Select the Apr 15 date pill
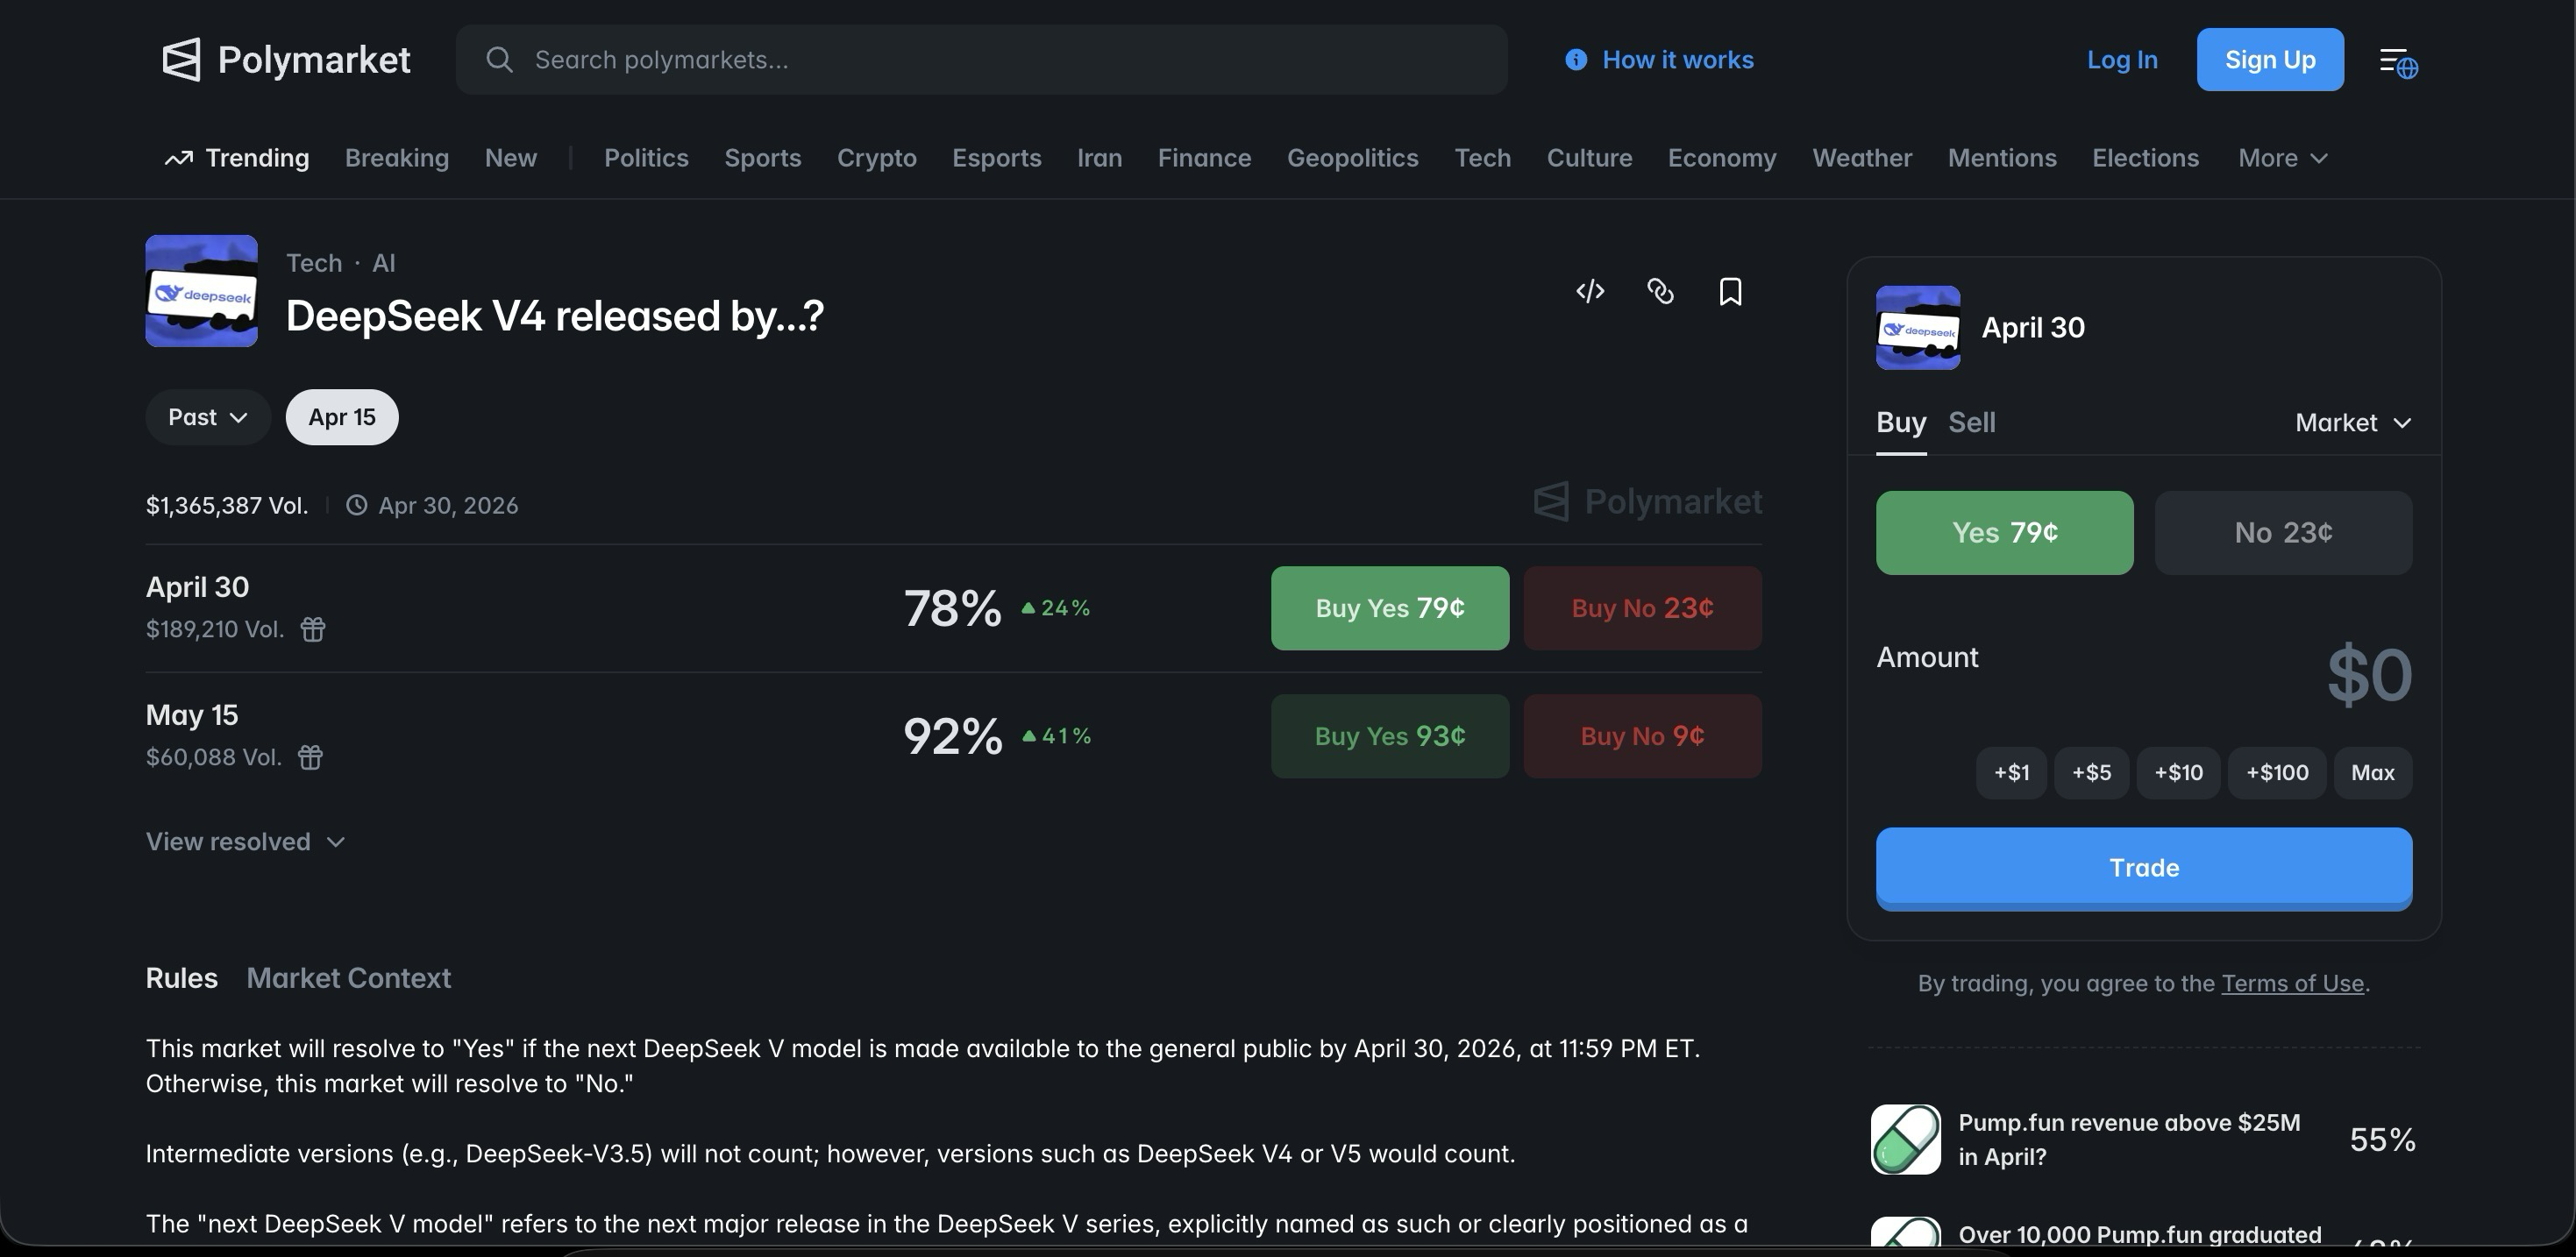The height and width of the screenshot is (1257, 2576). click(342, 417)
